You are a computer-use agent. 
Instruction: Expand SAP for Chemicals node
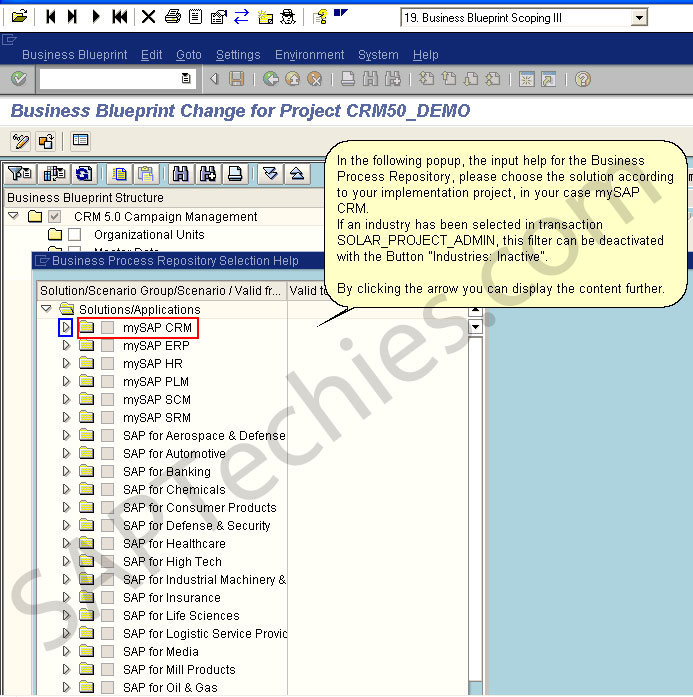point(66,489)
